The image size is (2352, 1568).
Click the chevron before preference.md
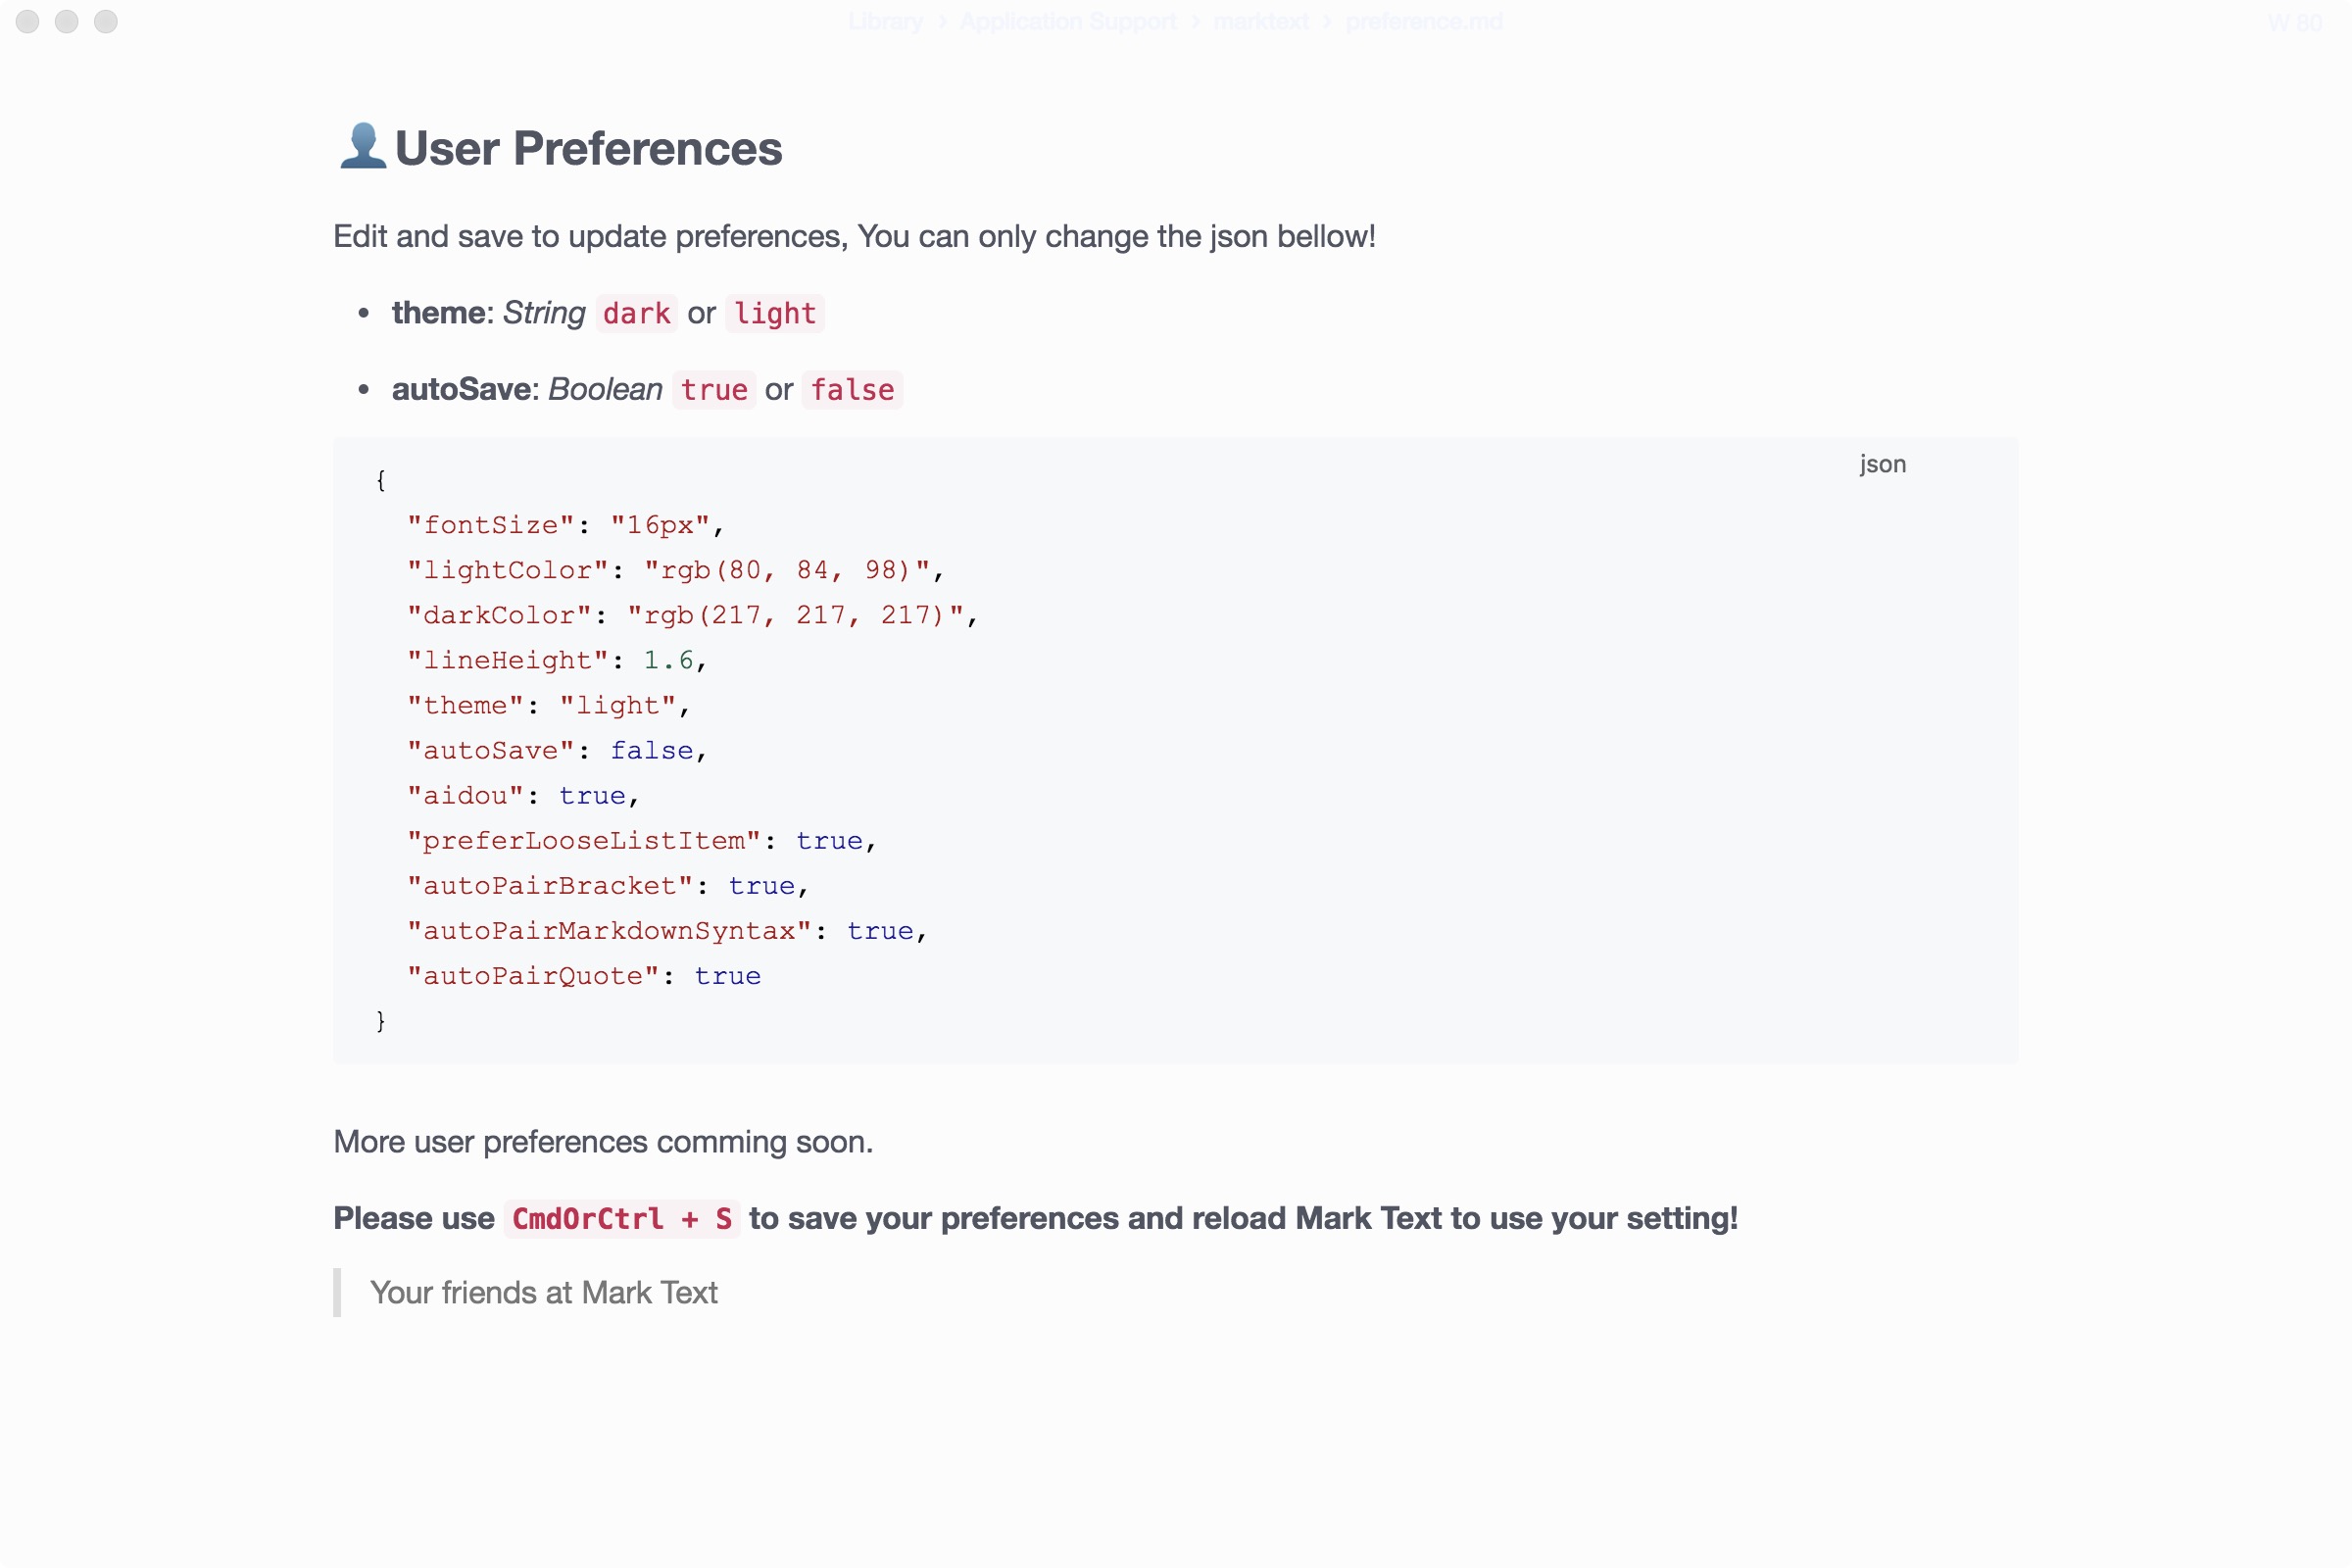pos(1327,21)
